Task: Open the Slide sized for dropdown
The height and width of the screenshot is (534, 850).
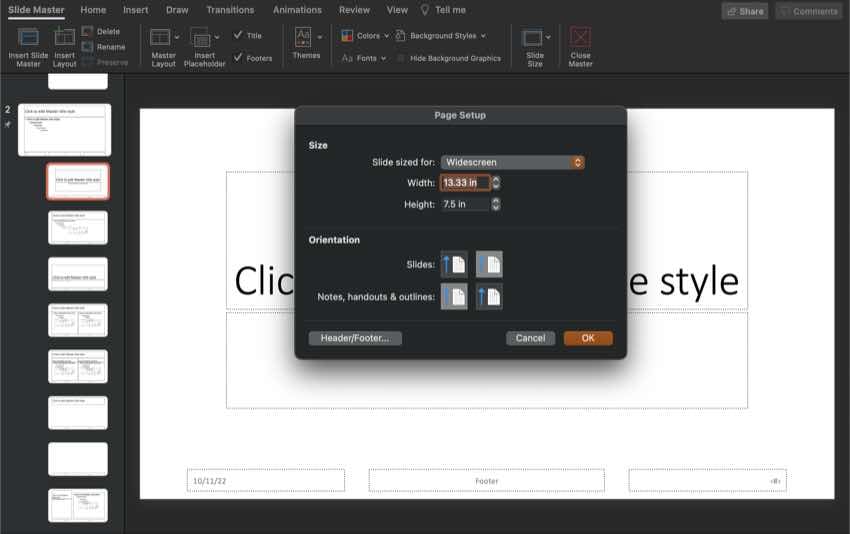Action: [513, 162]
